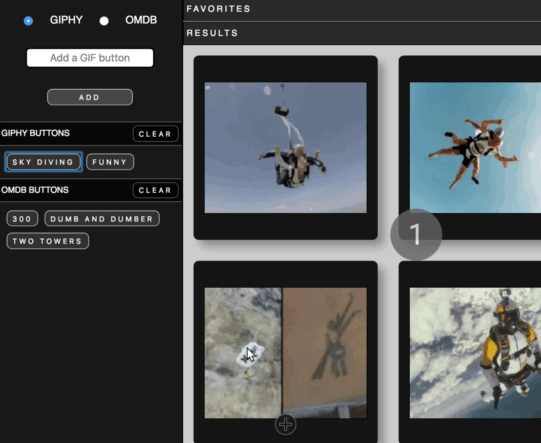Open the blue-sky tandem freefall GIF
This screenshot has width=541, height=443.
pos(475,147)
